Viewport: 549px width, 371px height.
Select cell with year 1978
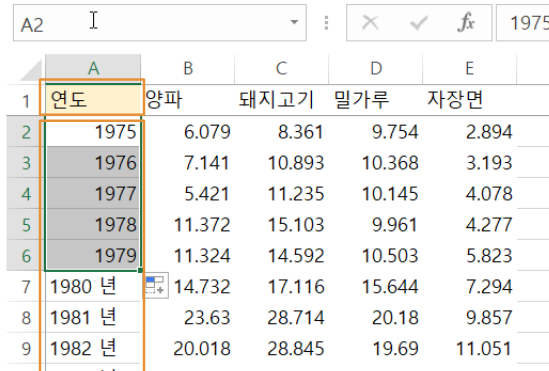click(93, 224)
